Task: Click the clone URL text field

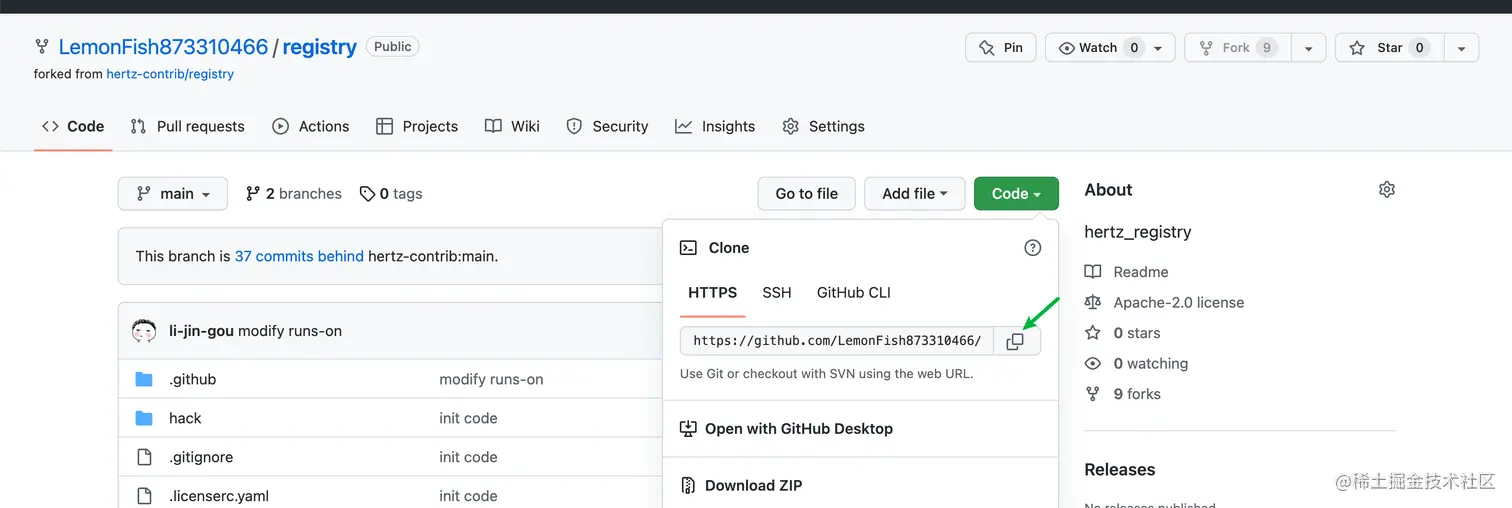Action: [x=837, y=341]
